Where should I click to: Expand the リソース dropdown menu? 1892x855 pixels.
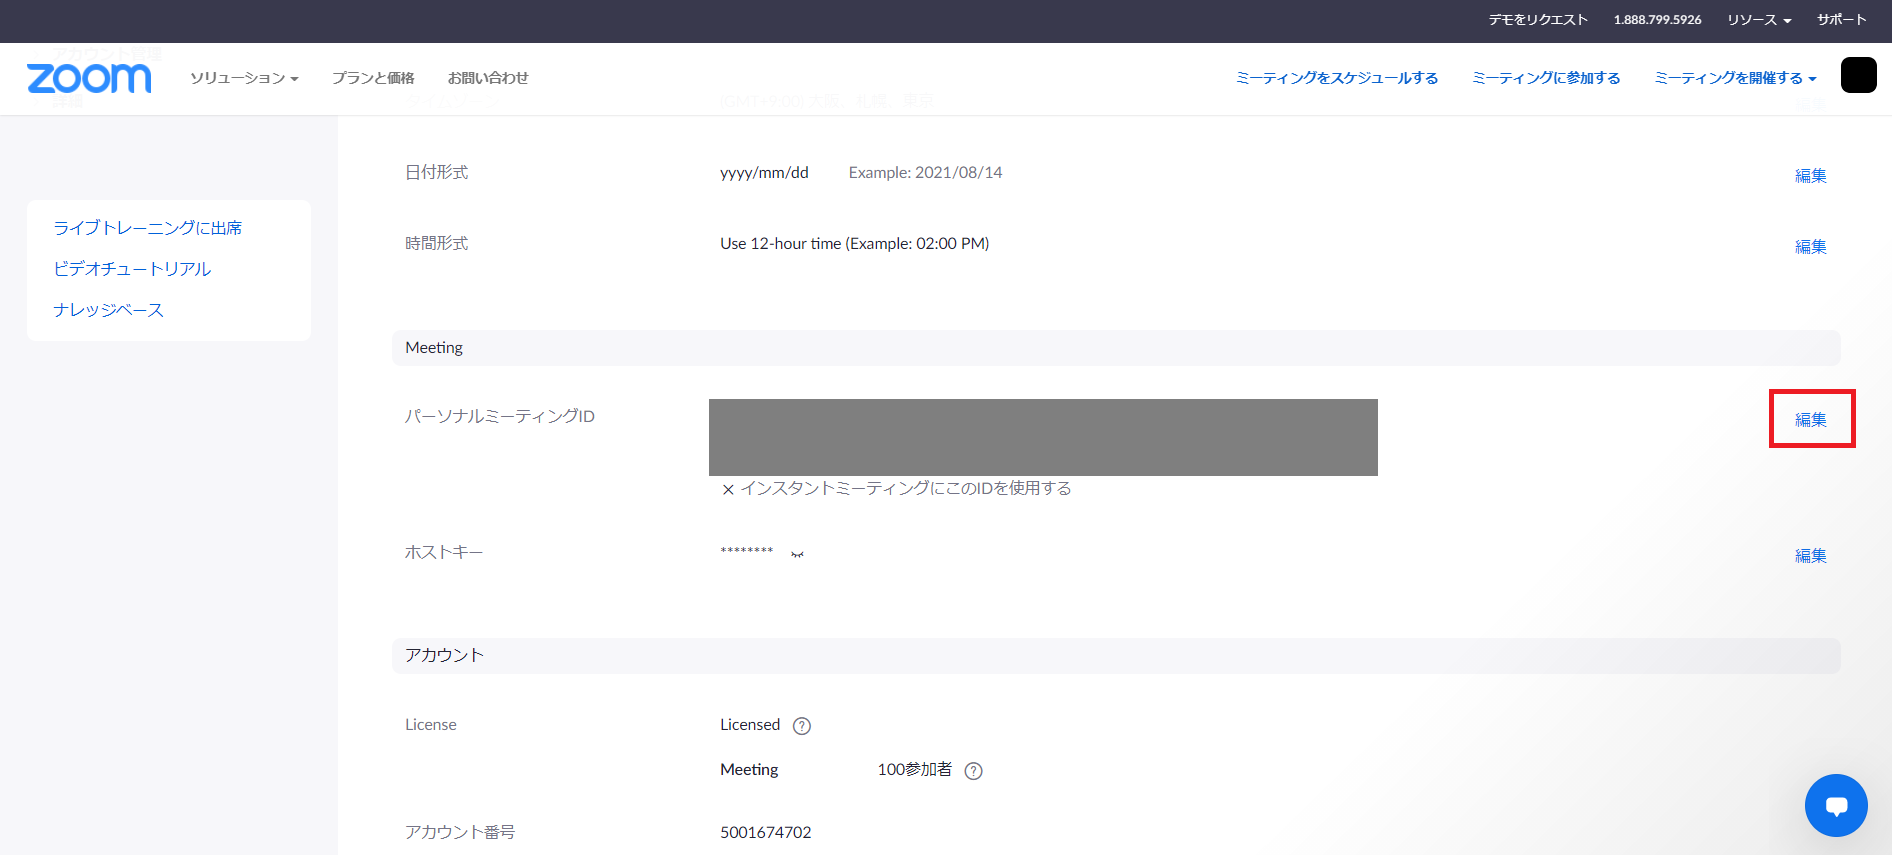click(x=1758, y=20)
